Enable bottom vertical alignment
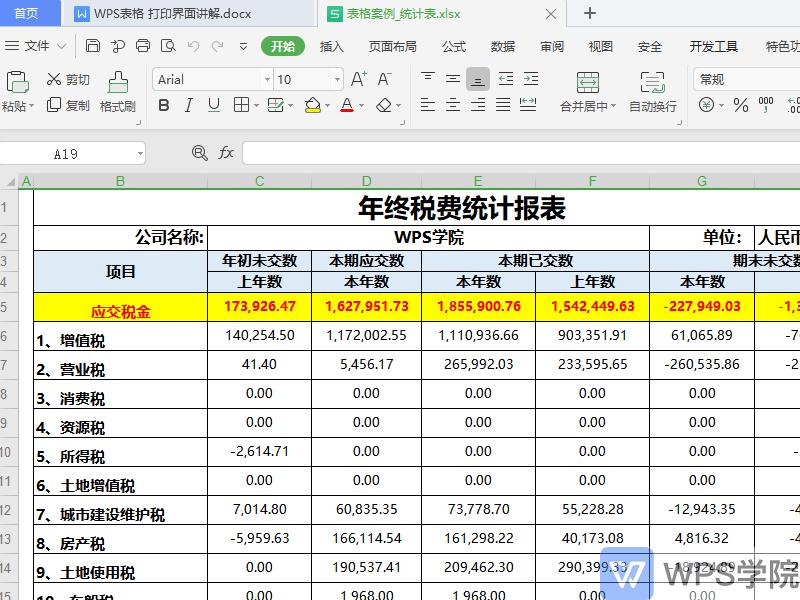 coord(478,78)
